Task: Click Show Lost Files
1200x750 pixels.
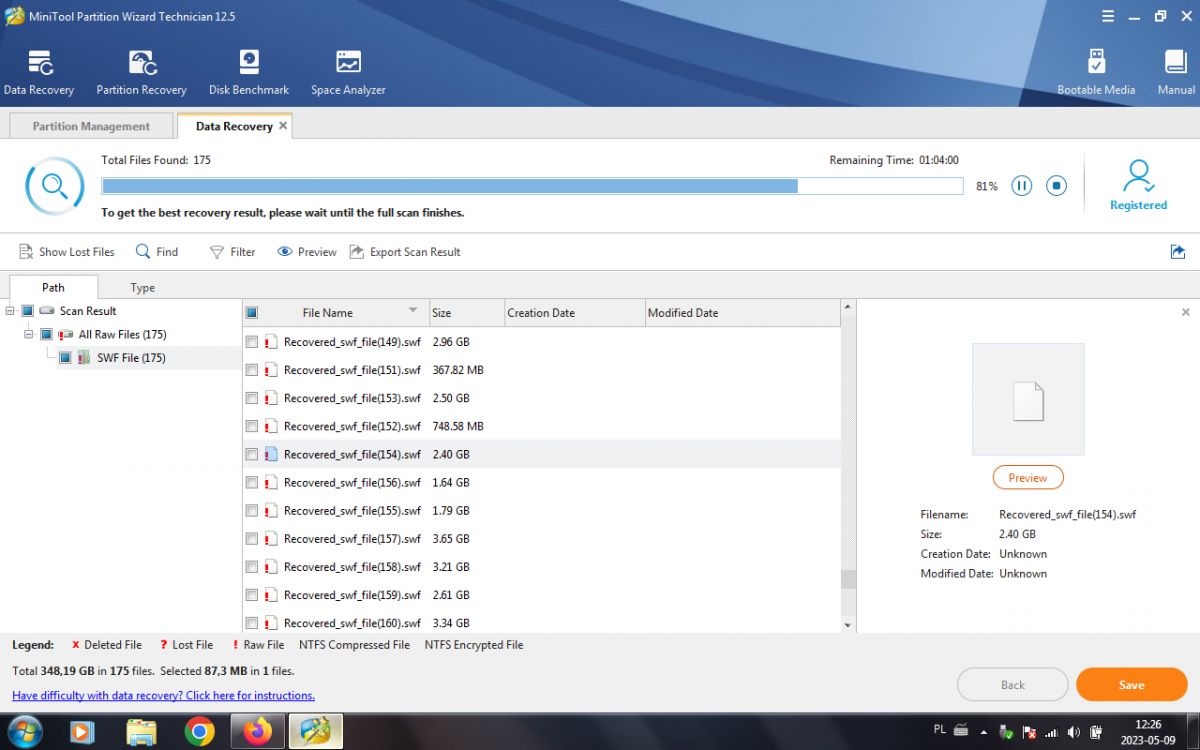Action: [x=67, y=252]
